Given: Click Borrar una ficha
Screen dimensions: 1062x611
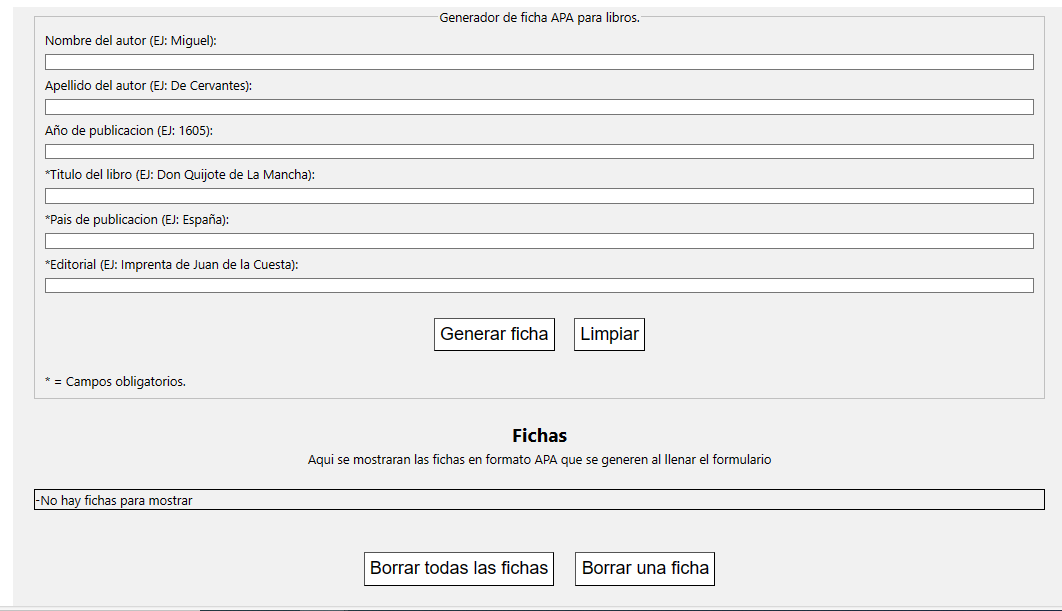Looking at the screenshot, I should pos(644,568).
